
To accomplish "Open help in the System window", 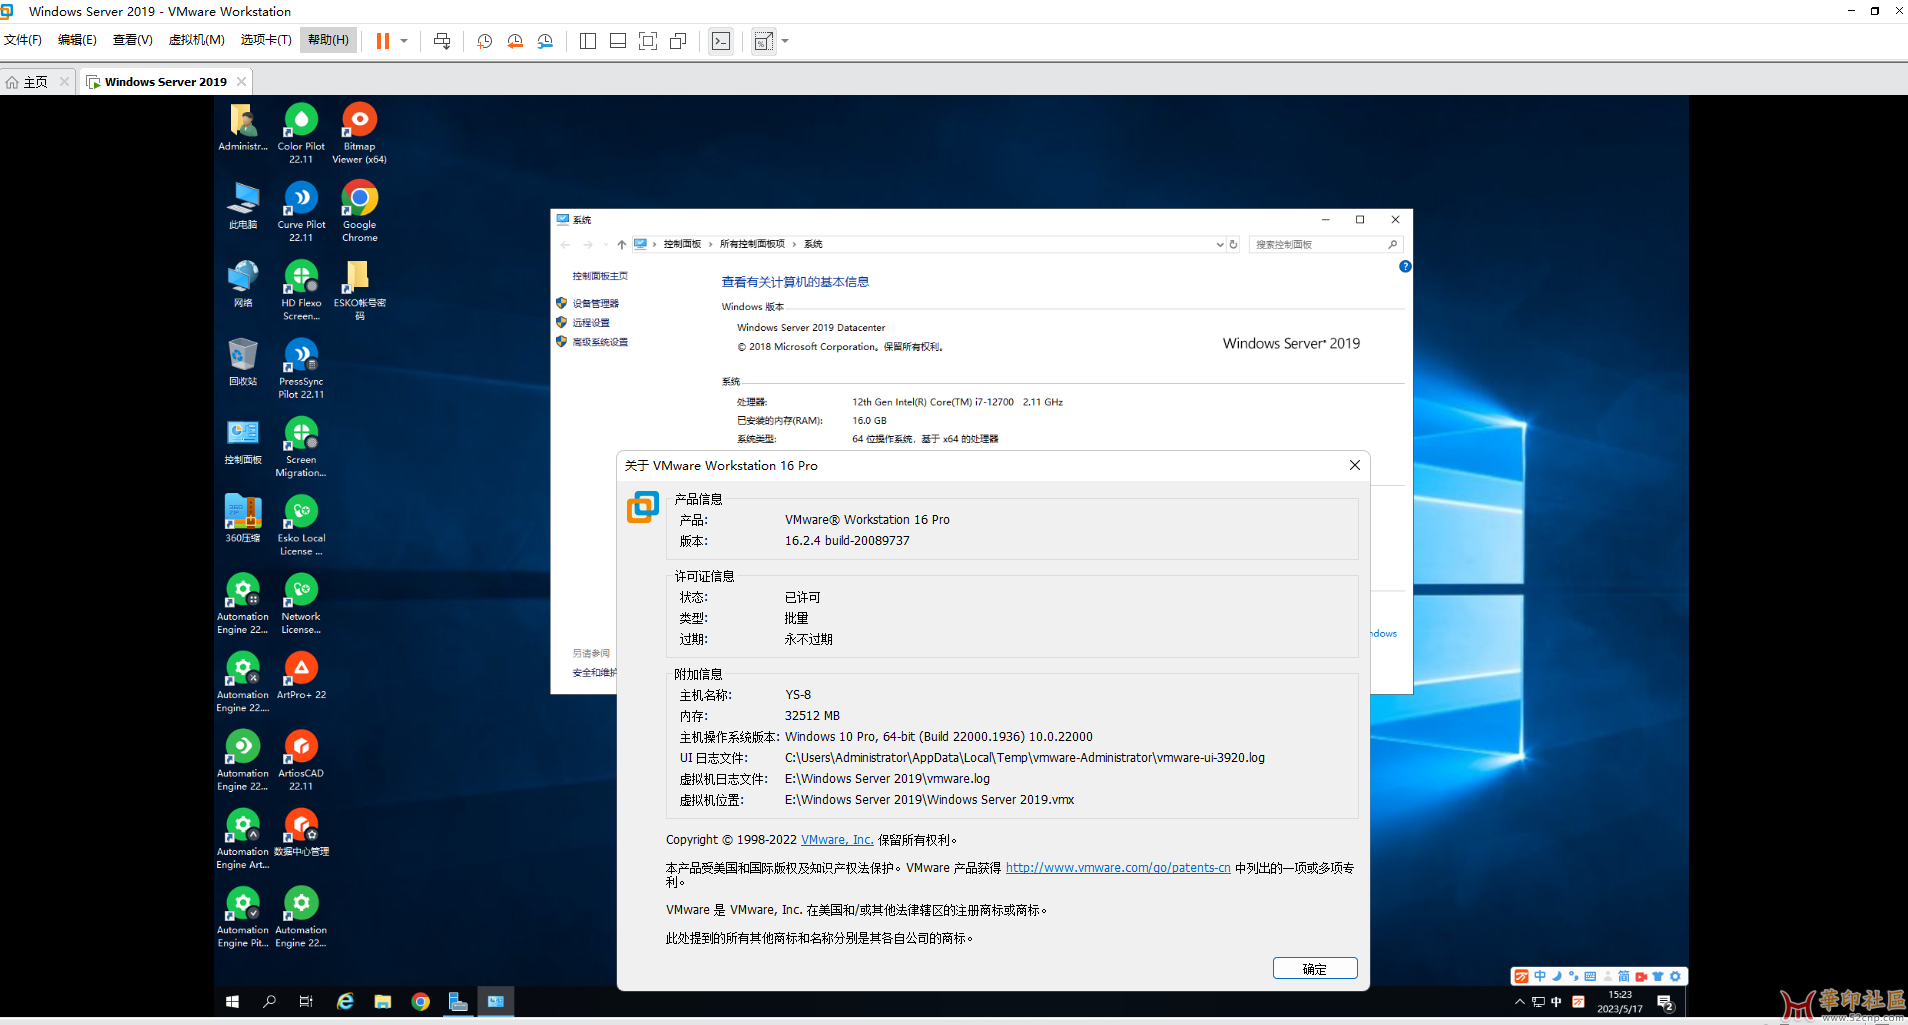I will tap(1405, 266).
